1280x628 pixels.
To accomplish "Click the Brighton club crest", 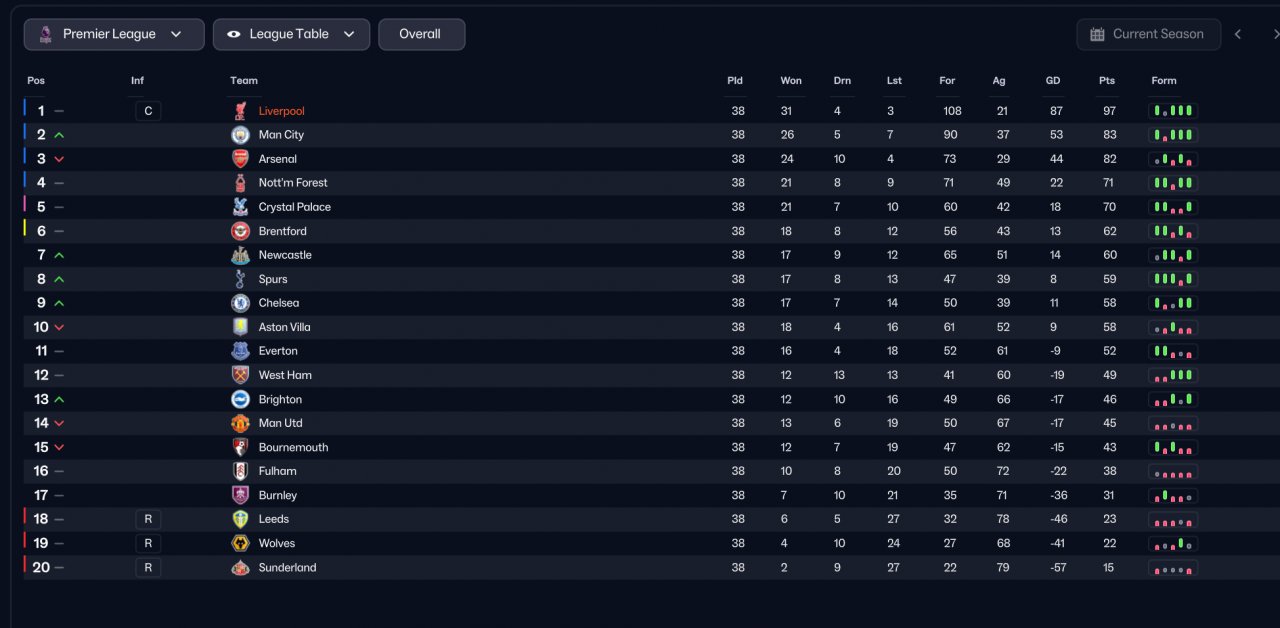I will pos(240,399).
